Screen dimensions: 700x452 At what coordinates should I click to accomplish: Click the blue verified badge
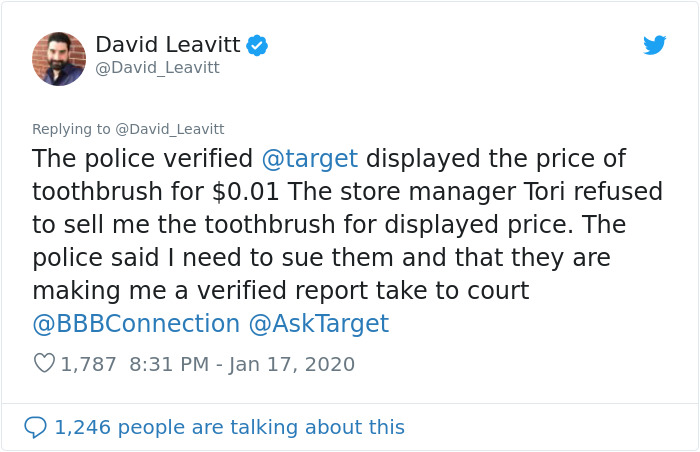coord(257,45)
